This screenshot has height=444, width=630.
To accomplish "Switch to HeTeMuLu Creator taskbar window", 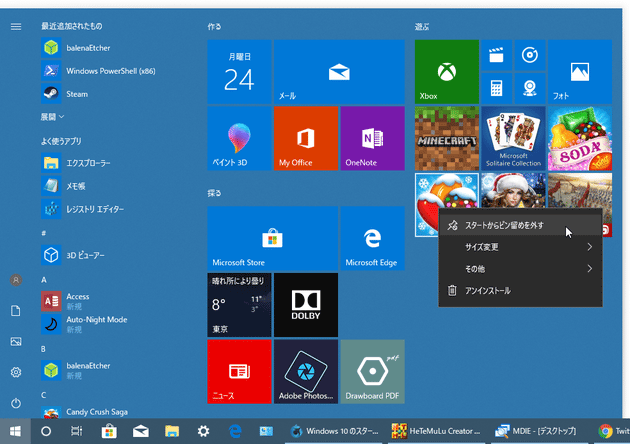I will (436, 431).
